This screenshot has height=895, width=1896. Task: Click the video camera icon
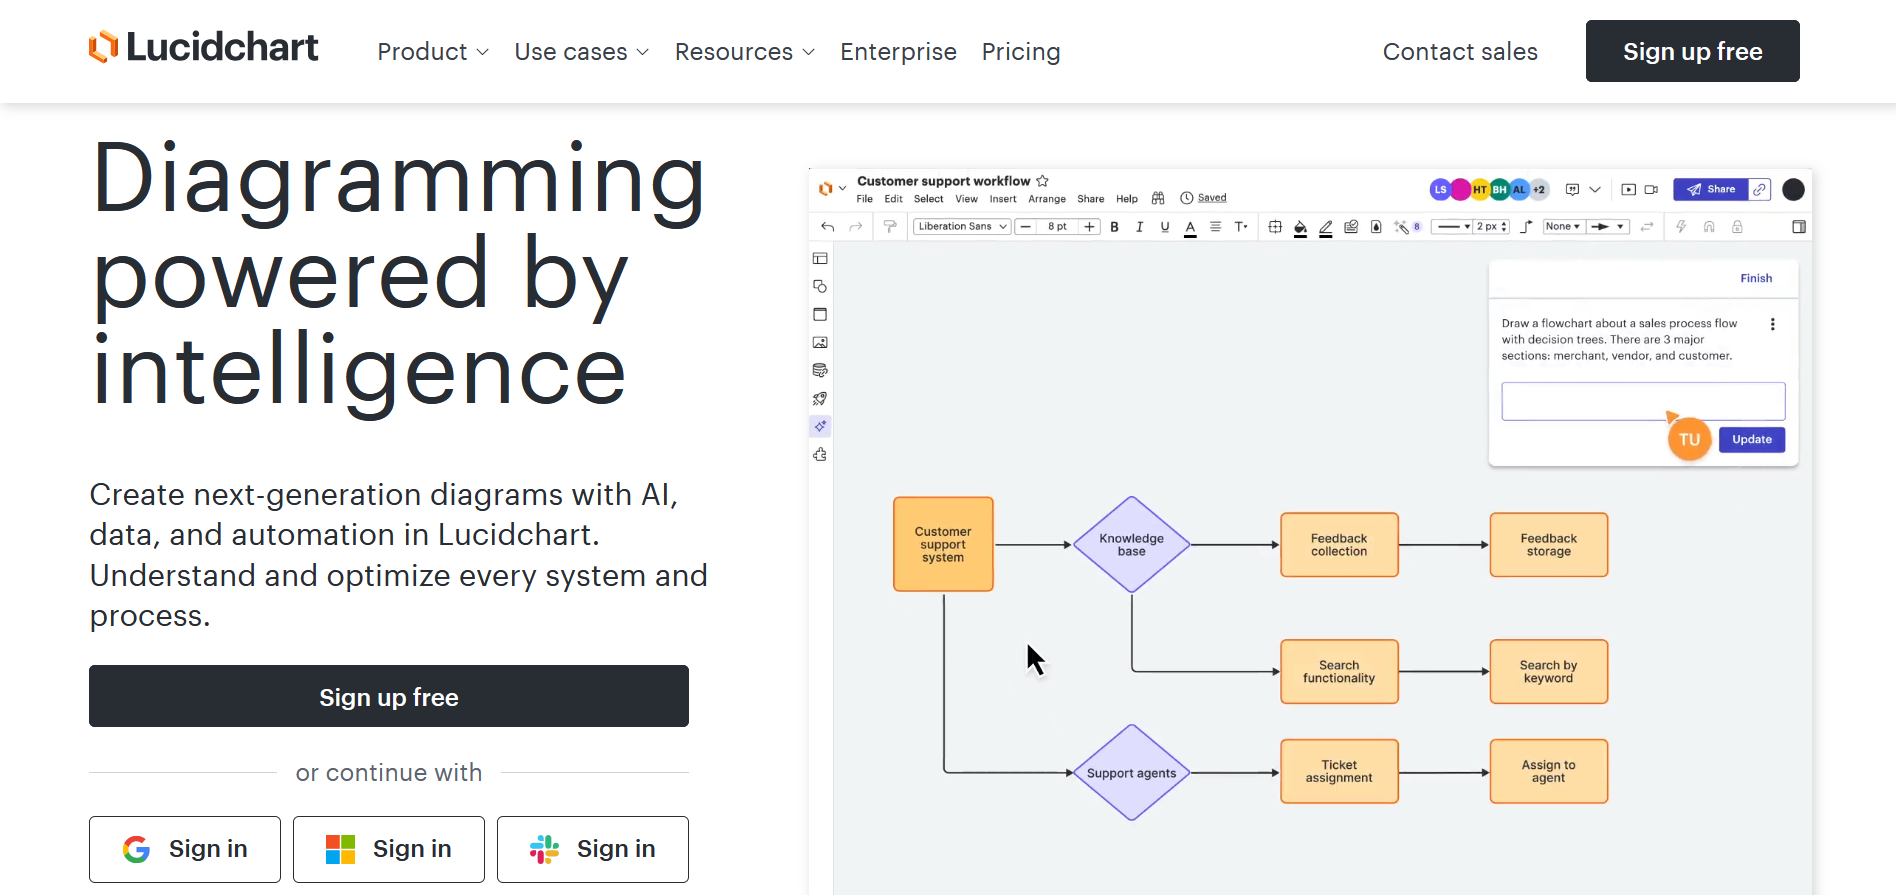point(1651,189)
